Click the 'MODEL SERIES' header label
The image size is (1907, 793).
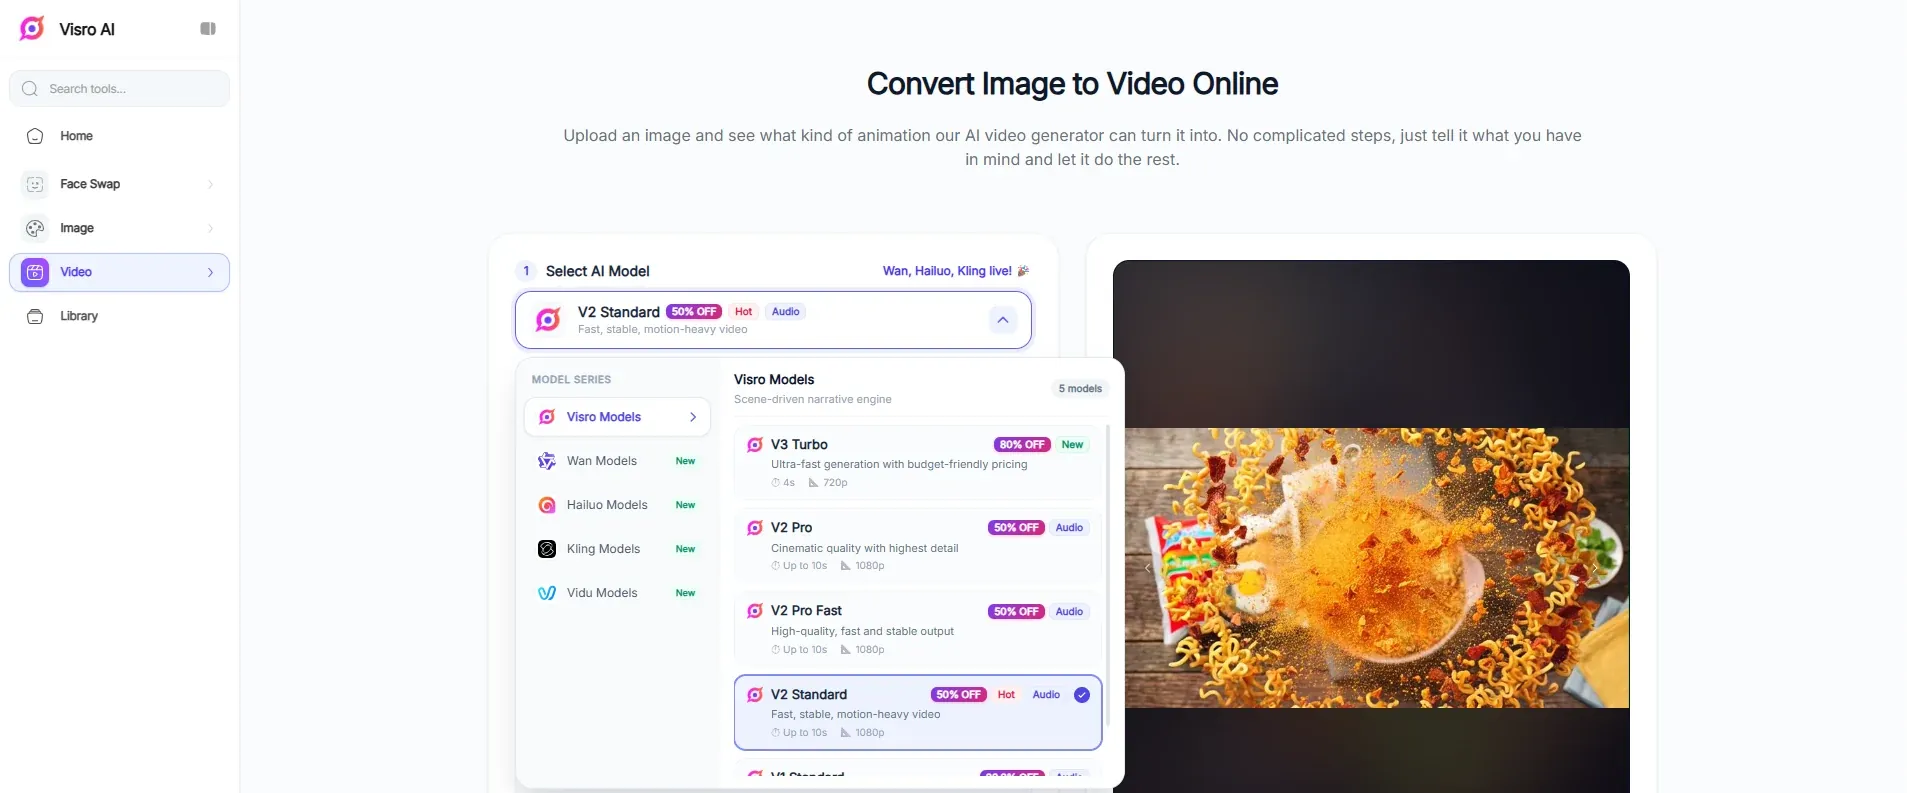(571, 380)
